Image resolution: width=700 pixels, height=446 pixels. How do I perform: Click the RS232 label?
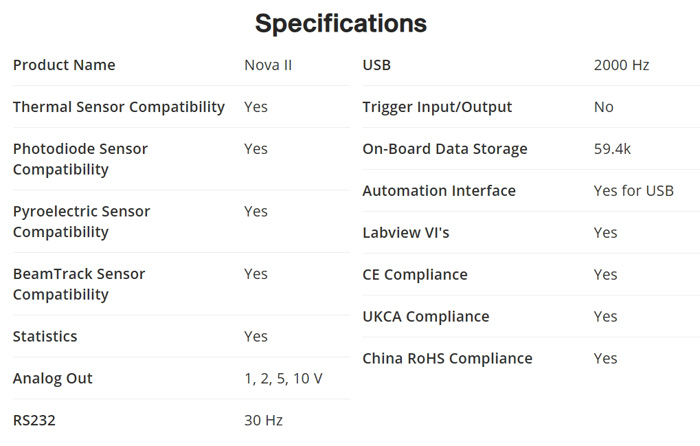(x=34, y=420)
